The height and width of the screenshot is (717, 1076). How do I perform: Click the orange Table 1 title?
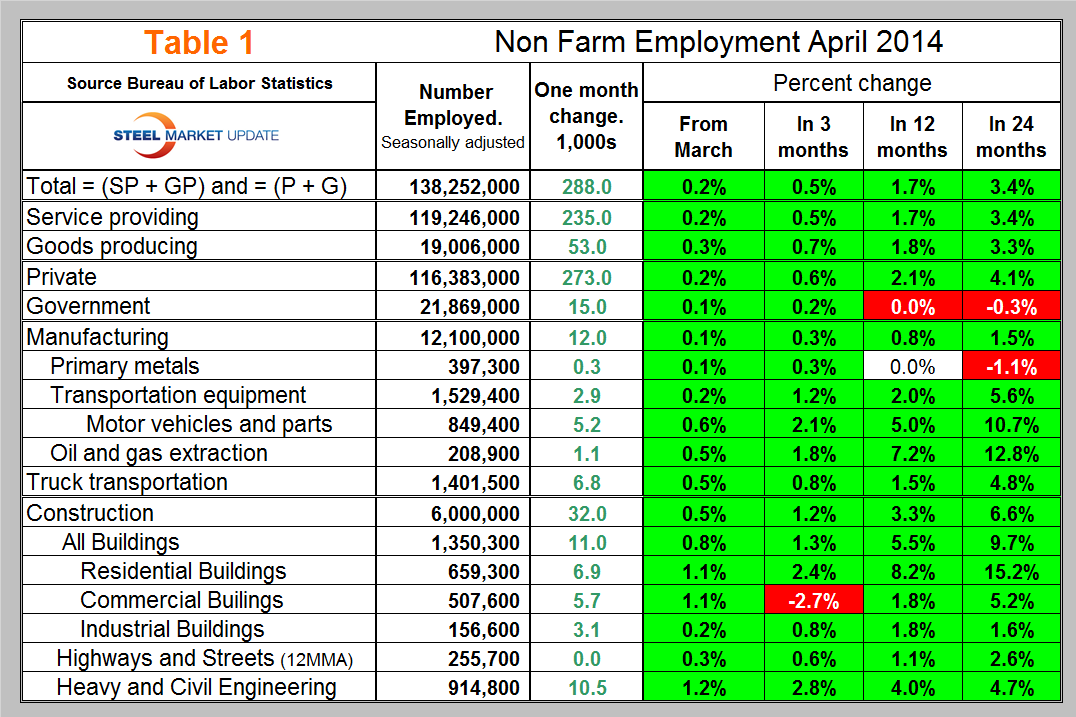click(198, 43)
